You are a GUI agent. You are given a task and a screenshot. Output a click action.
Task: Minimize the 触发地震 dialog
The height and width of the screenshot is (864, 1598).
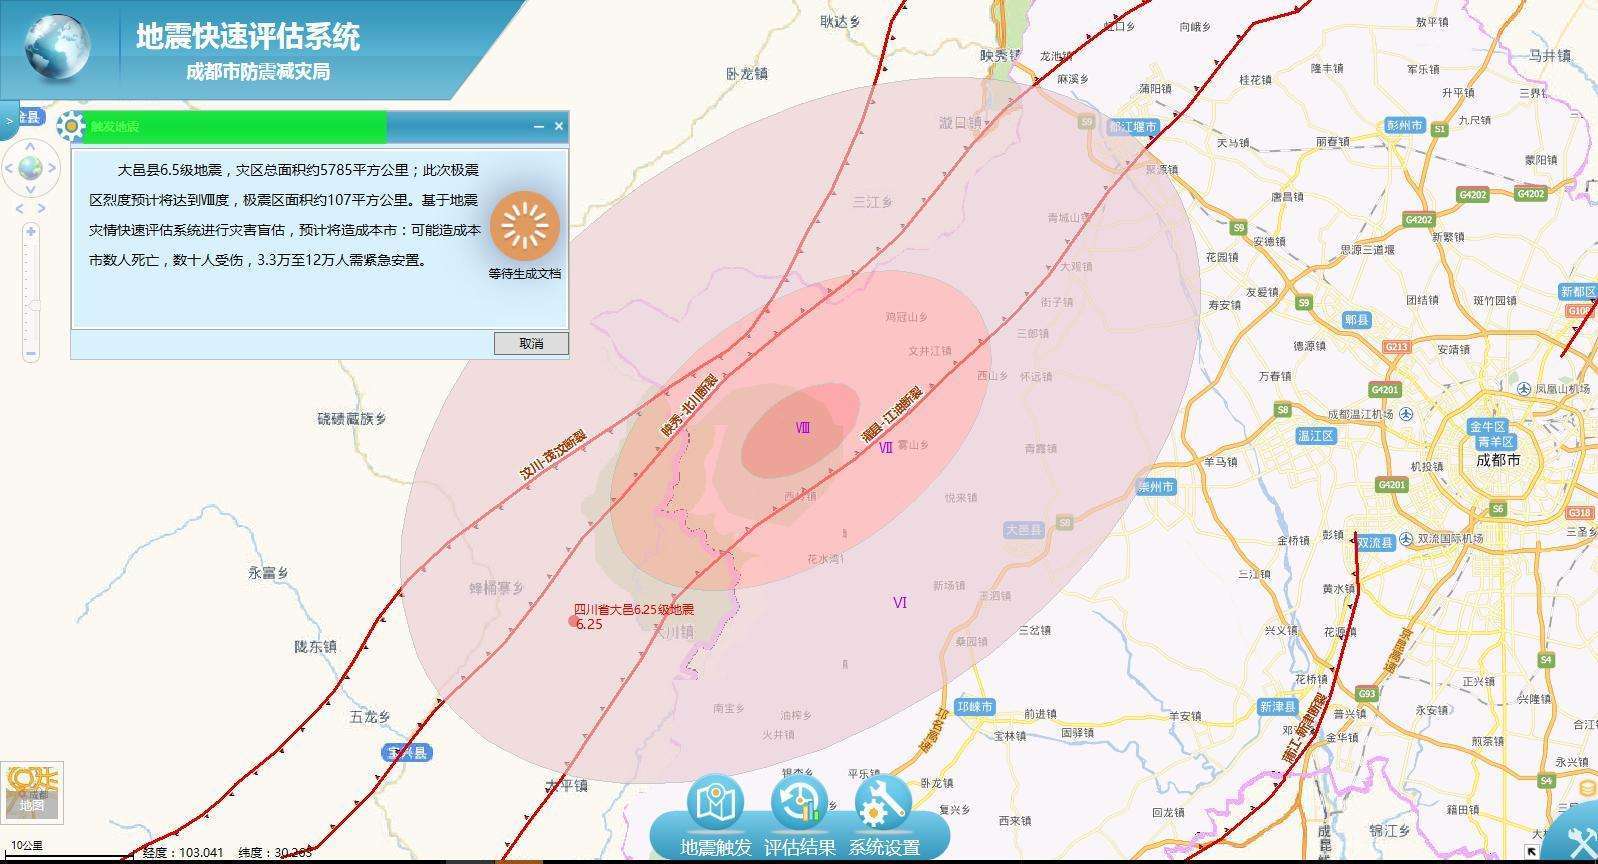pyautogui.click(x=539, y=126)
